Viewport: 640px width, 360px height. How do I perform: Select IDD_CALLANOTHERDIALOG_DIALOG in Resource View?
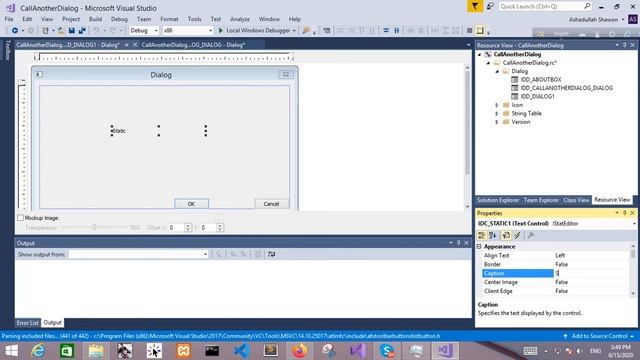[x=567, y=88]
